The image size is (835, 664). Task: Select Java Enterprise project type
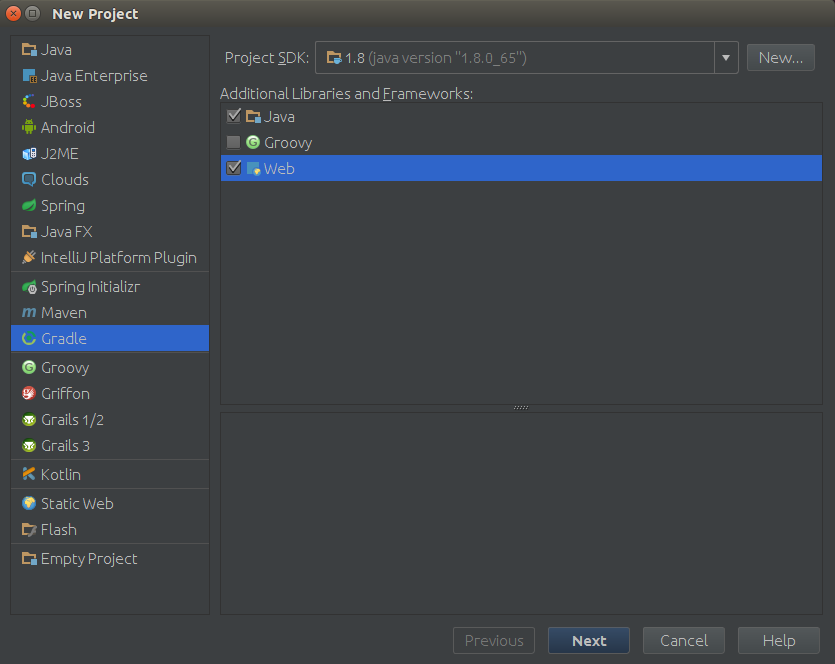(110, 76)
